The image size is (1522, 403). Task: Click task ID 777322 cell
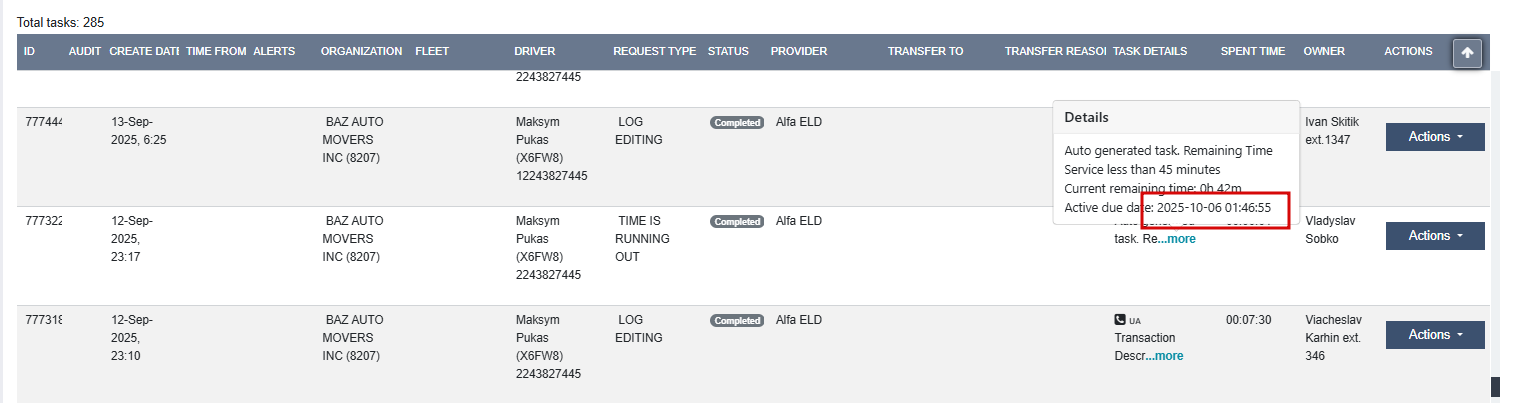tap(44, 221)
